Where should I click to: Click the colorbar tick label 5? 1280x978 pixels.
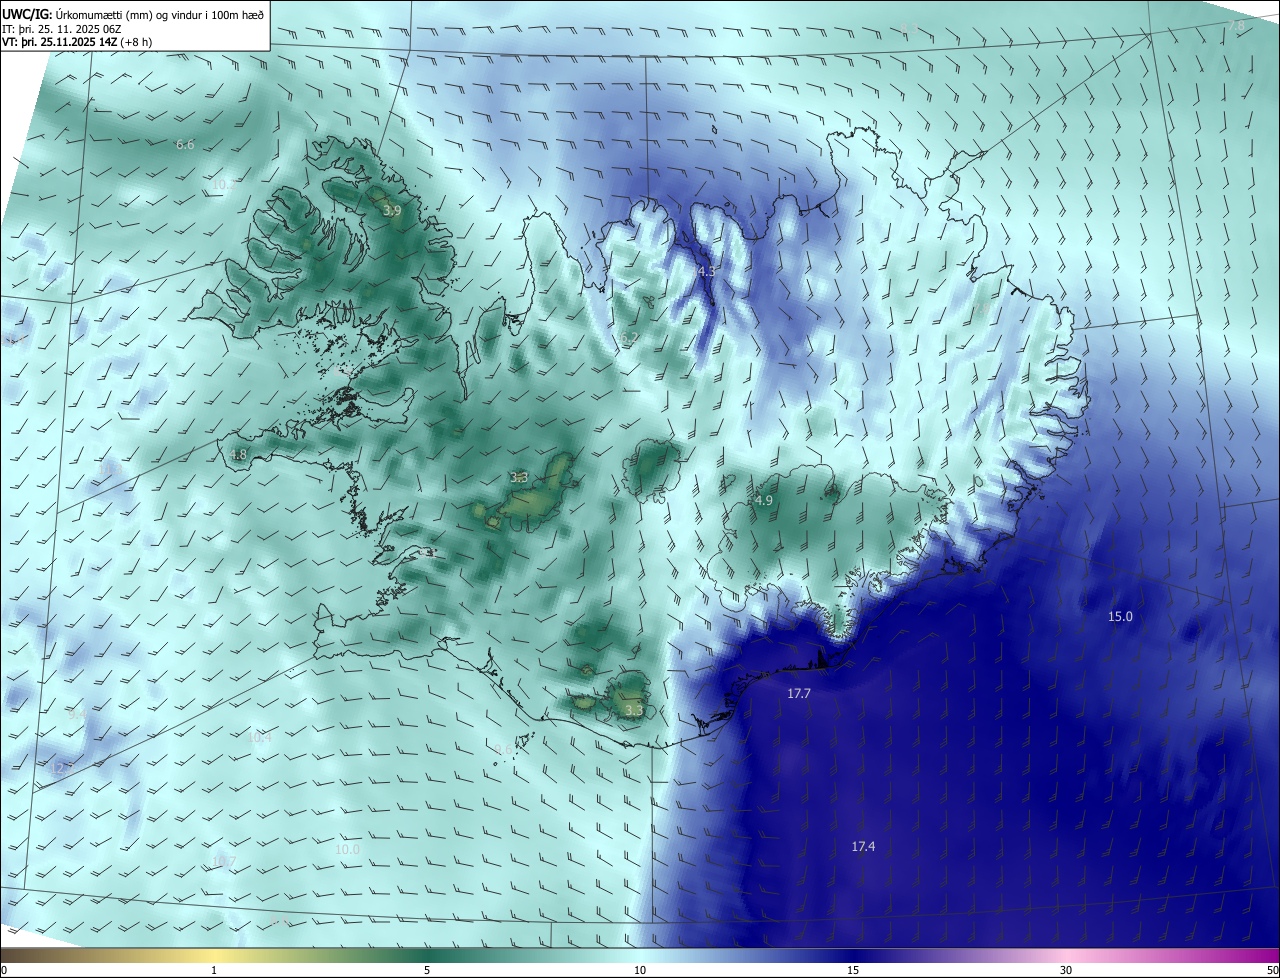pyautogui.click(x=427, y=970)
